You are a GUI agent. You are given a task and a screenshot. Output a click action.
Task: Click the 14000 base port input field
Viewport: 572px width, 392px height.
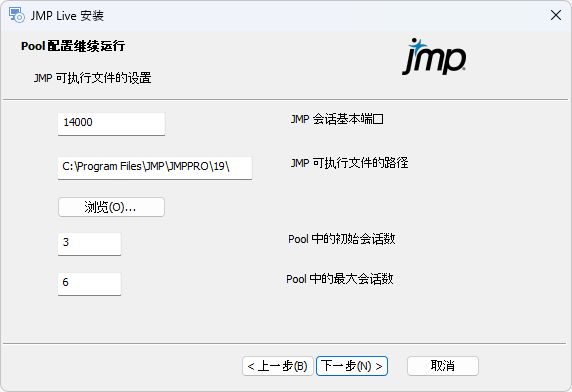pos(111,124)
